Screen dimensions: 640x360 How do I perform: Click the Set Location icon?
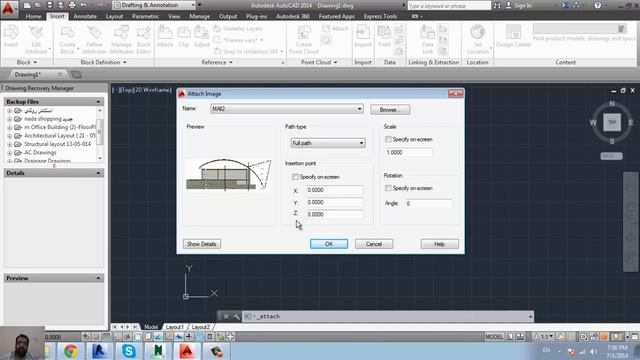click(x=478, y=39)
